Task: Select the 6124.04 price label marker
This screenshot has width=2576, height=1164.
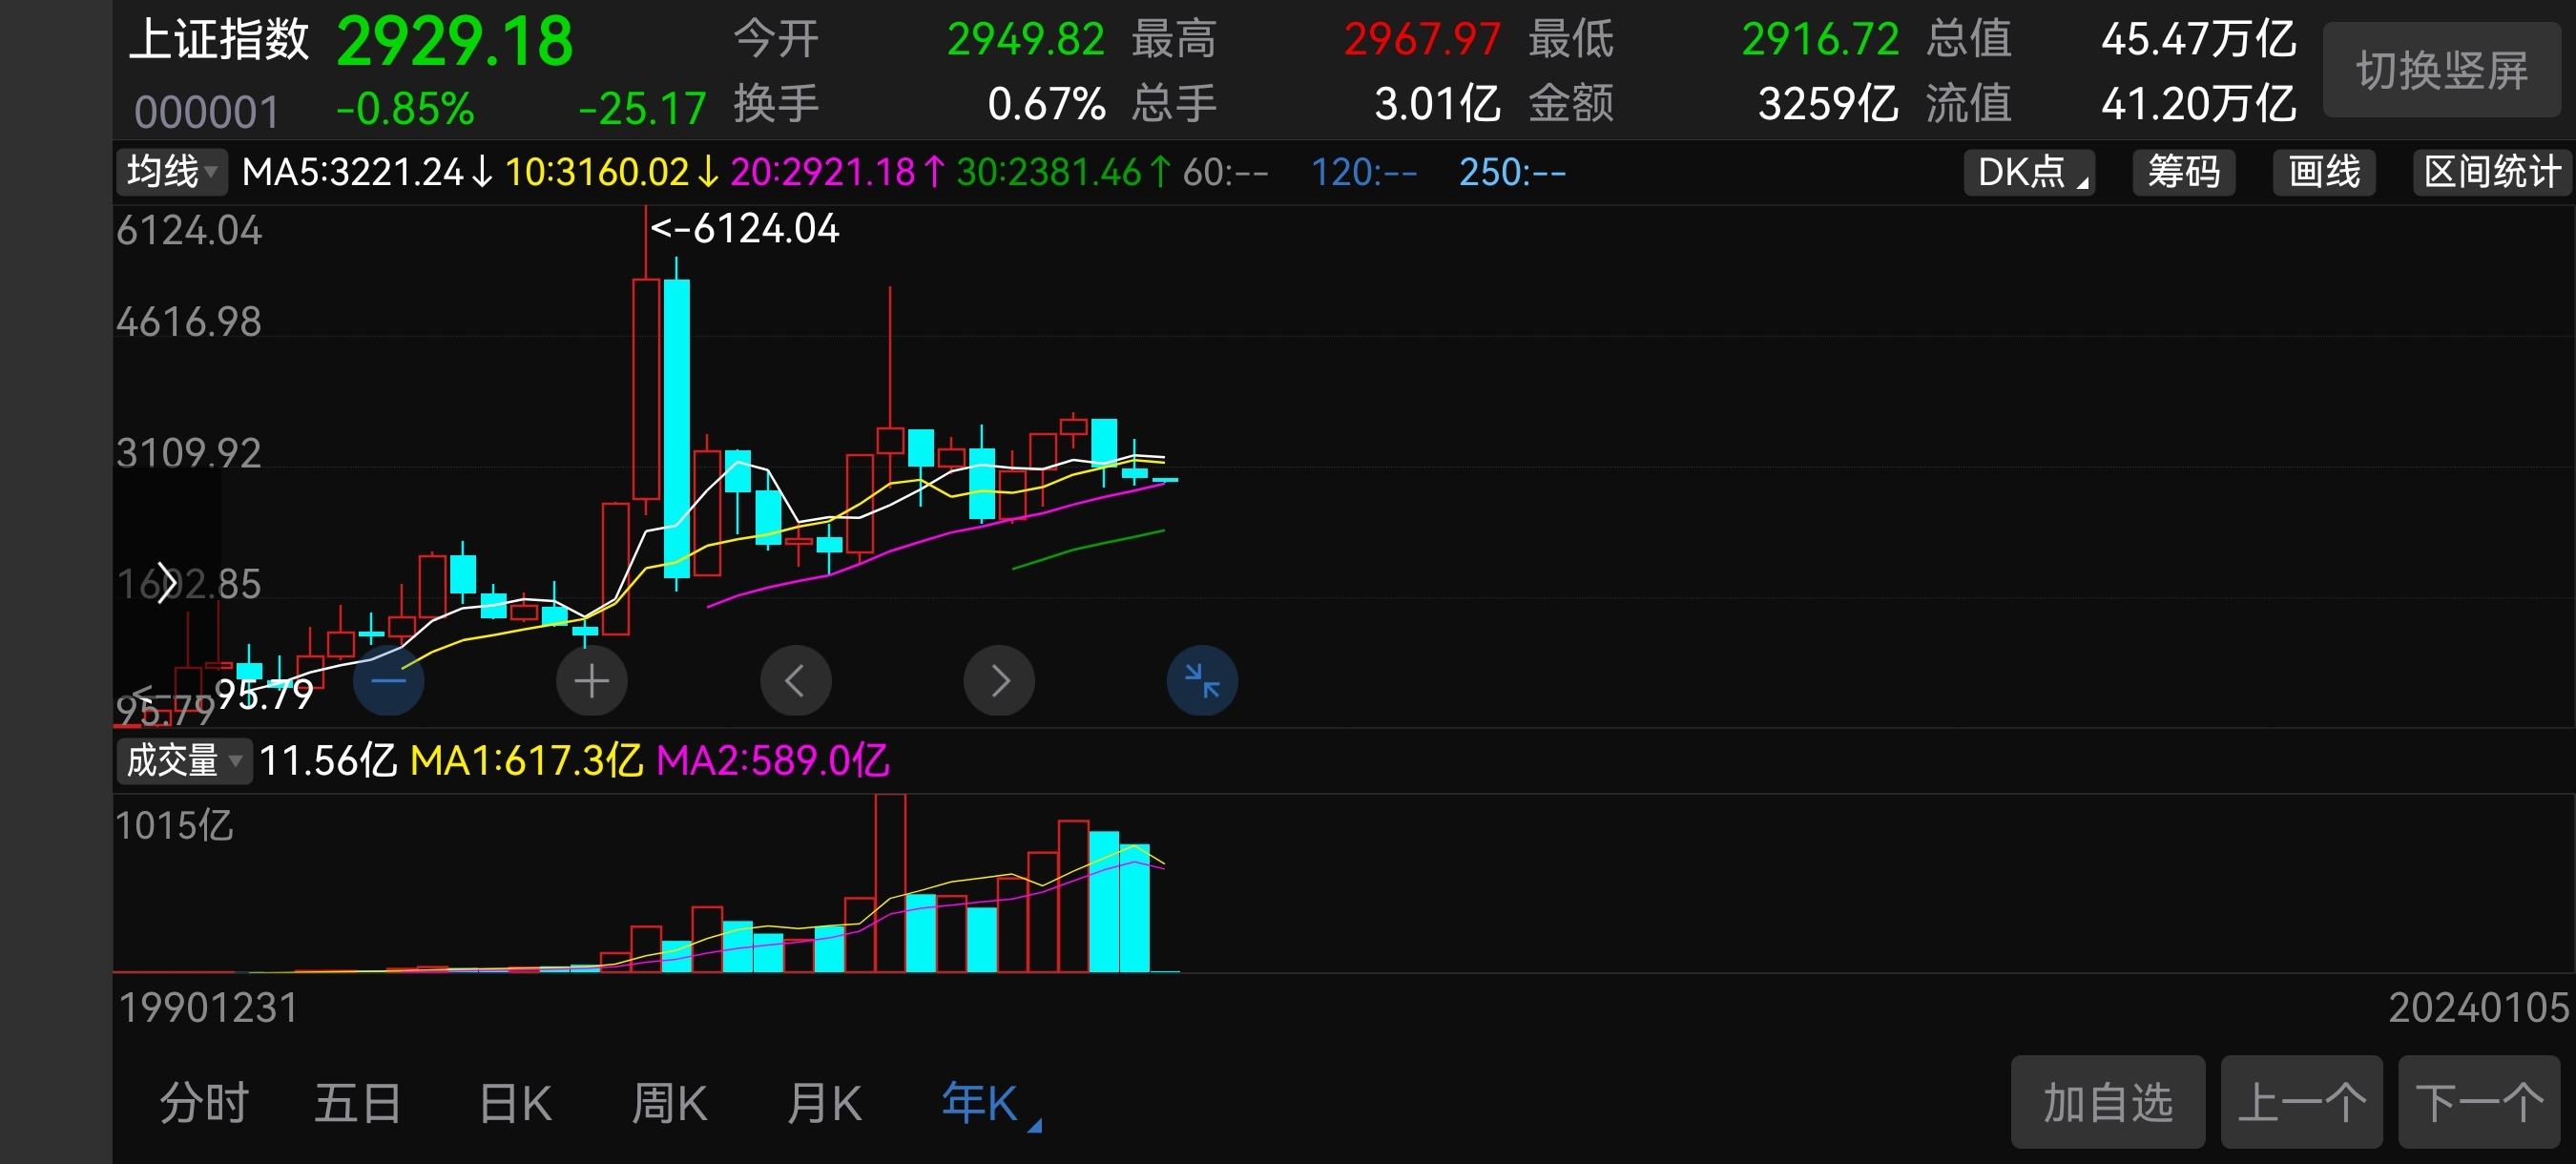Action: (x=745, y=228)
